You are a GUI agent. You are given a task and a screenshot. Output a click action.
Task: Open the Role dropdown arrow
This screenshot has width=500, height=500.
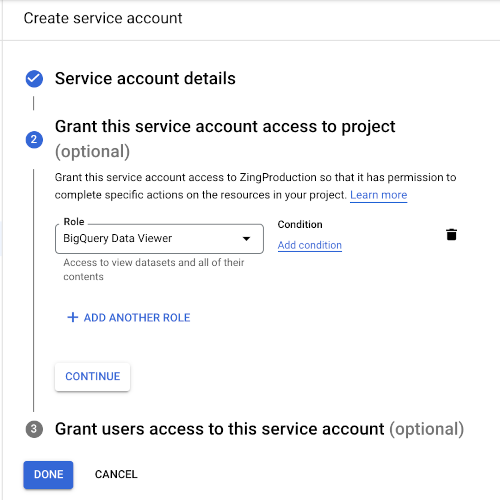point(246,239)
